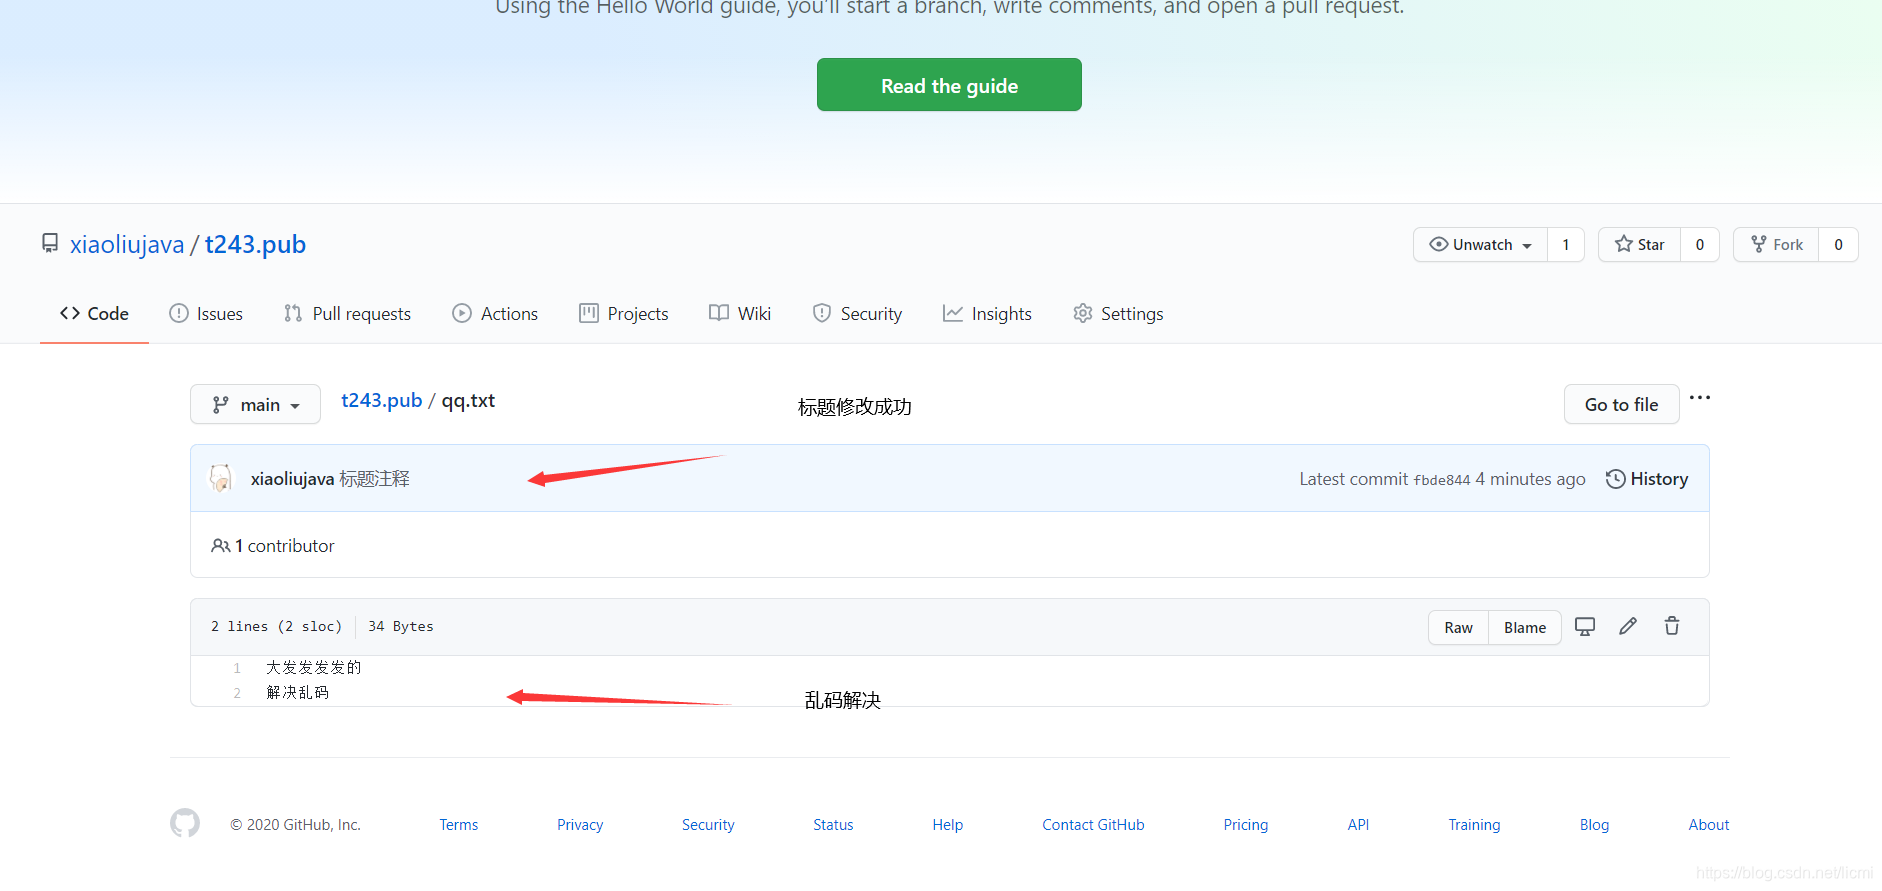Click the code line 大发发发的

pos(313,667)
